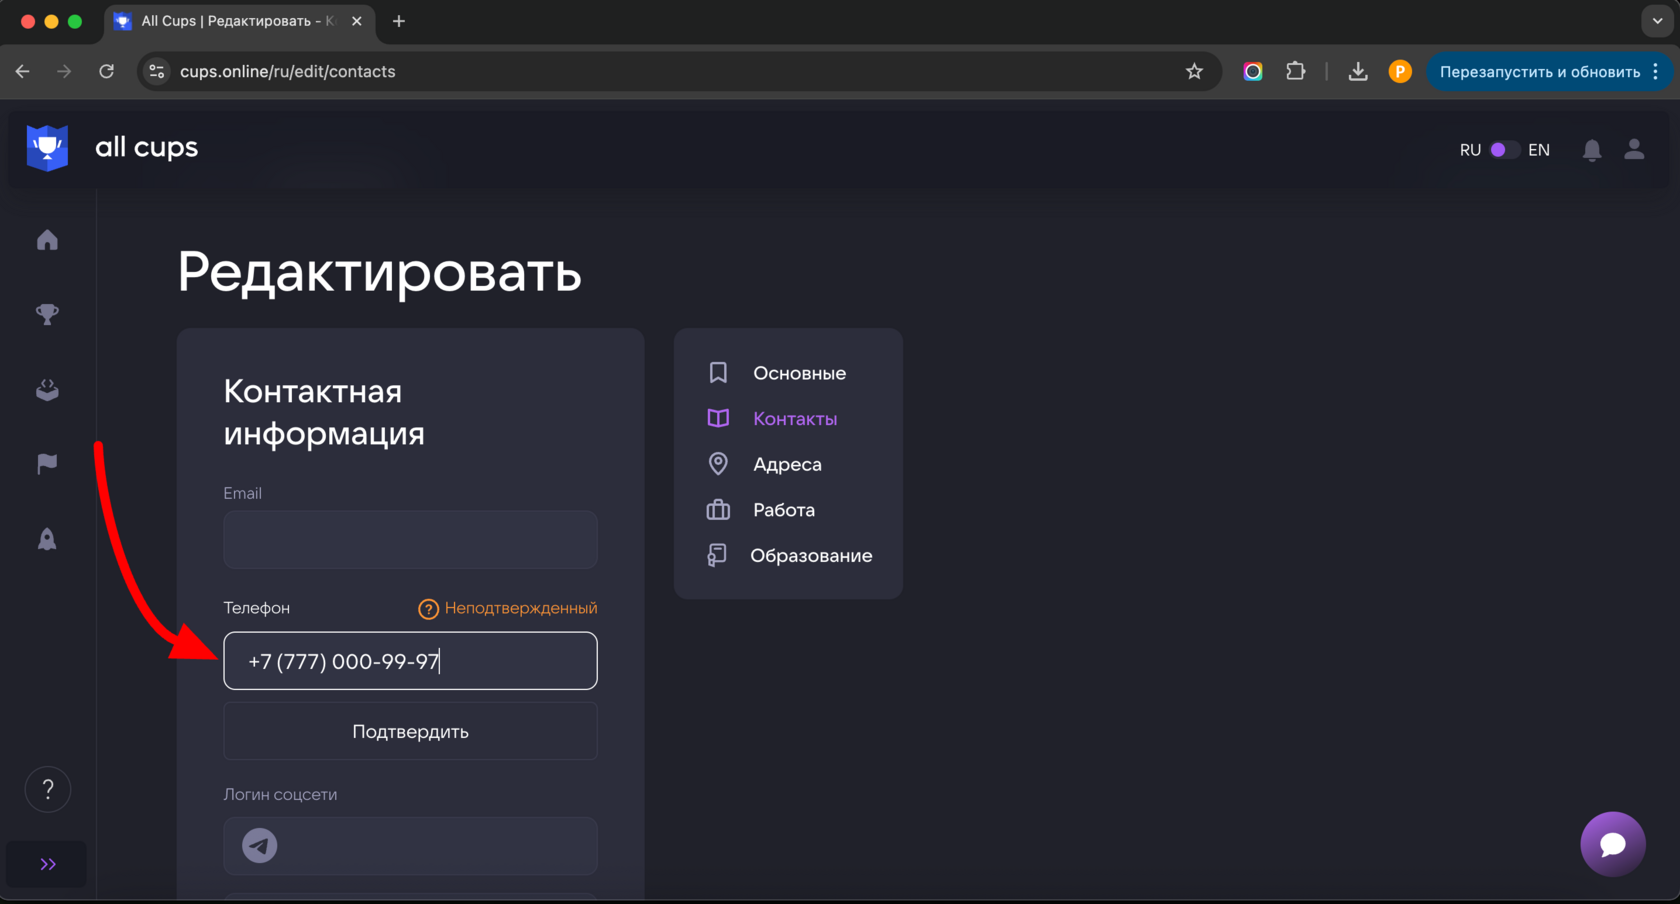
Task: Reload the page
Action: (106, 72)
